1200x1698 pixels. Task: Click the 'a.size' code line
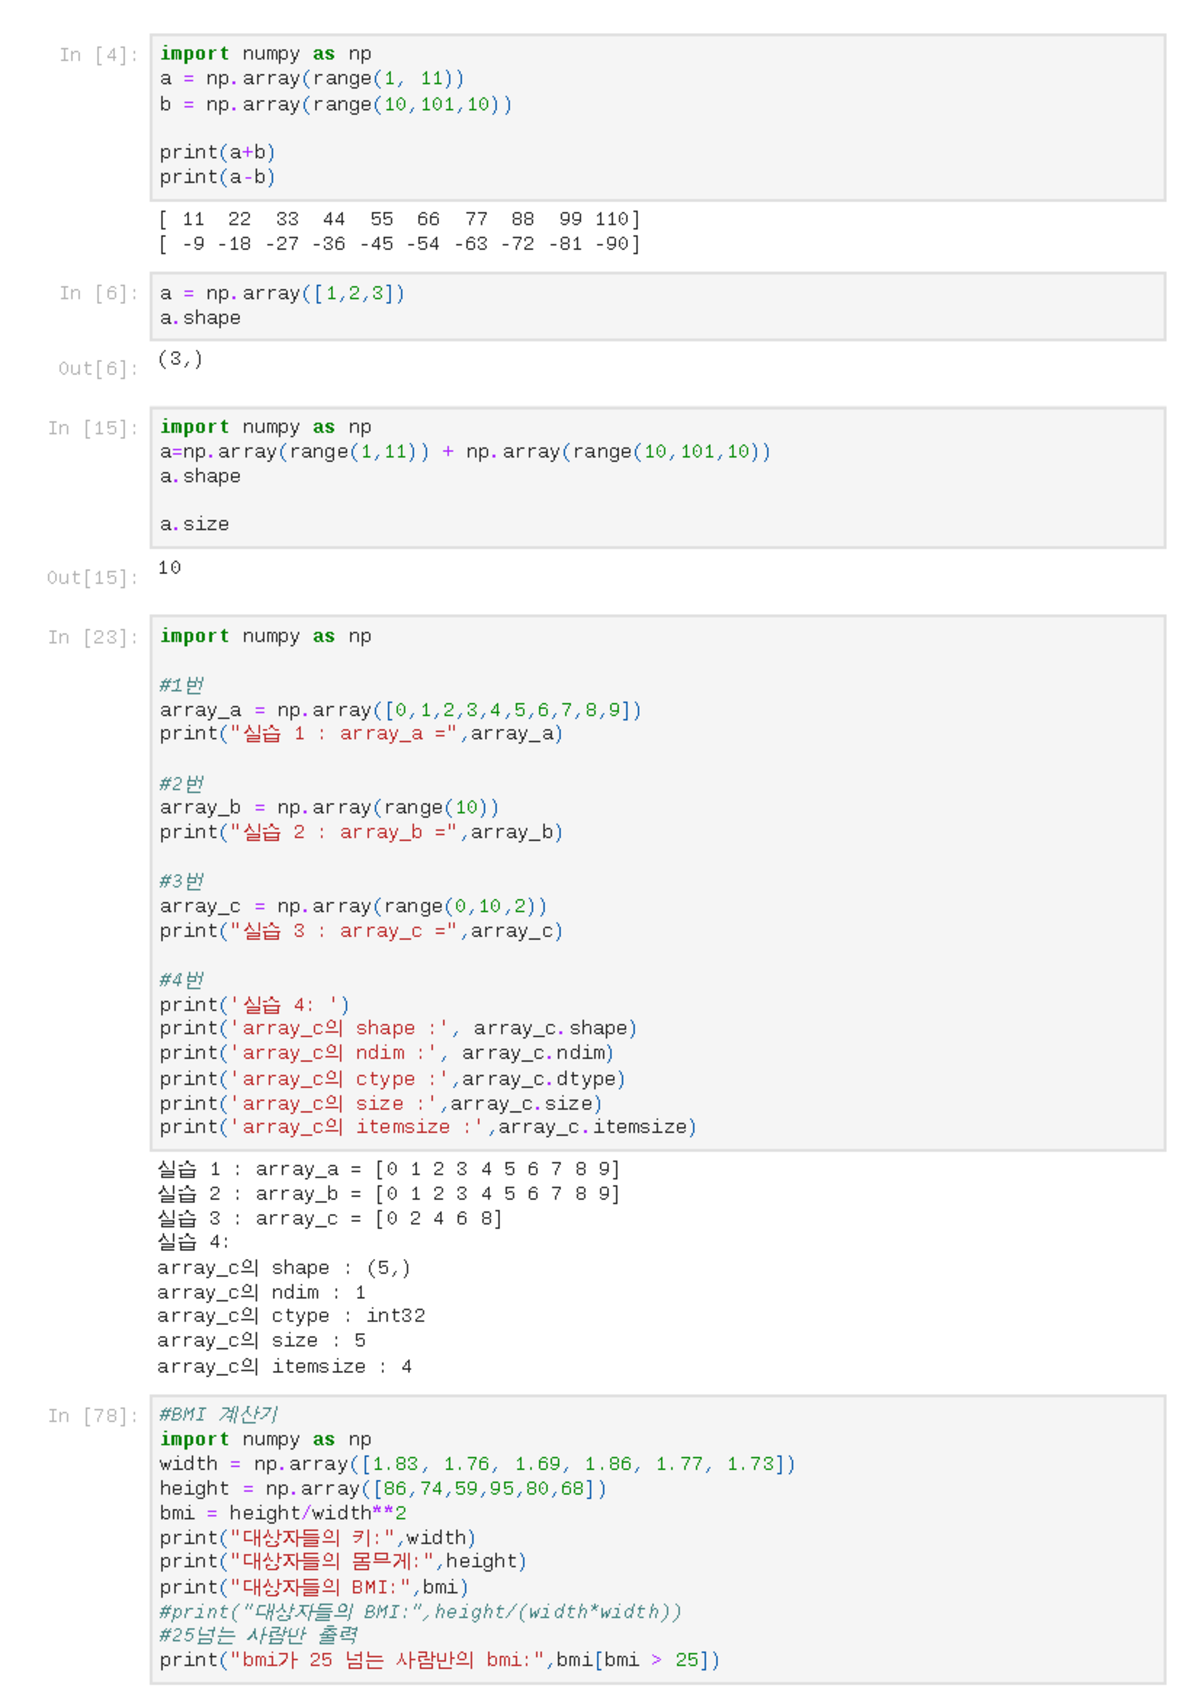194,524
